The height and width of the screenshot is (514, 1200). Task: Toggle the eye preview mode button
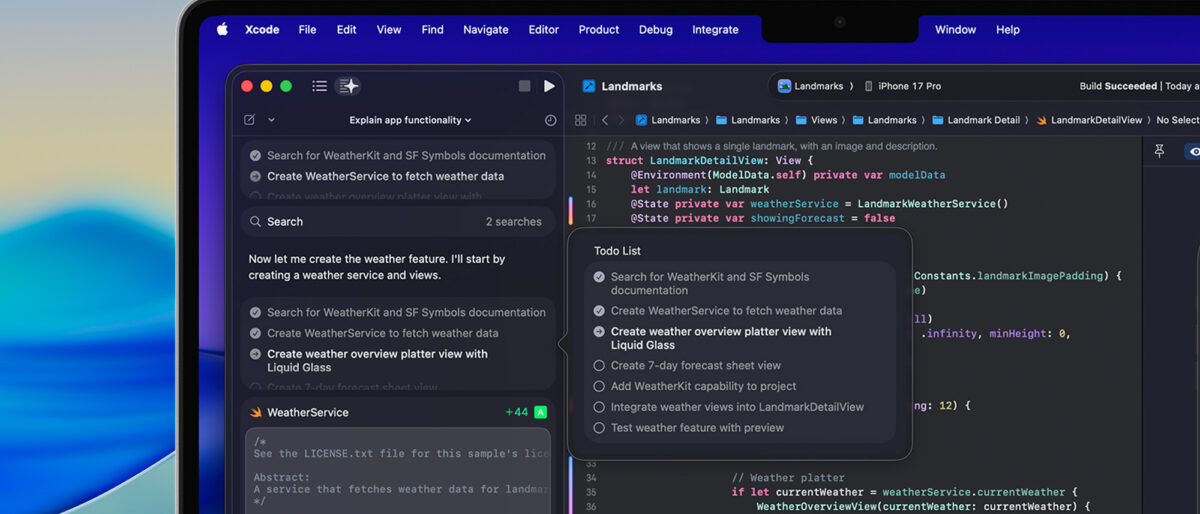pyautogui.click(x=1192, y=151)
